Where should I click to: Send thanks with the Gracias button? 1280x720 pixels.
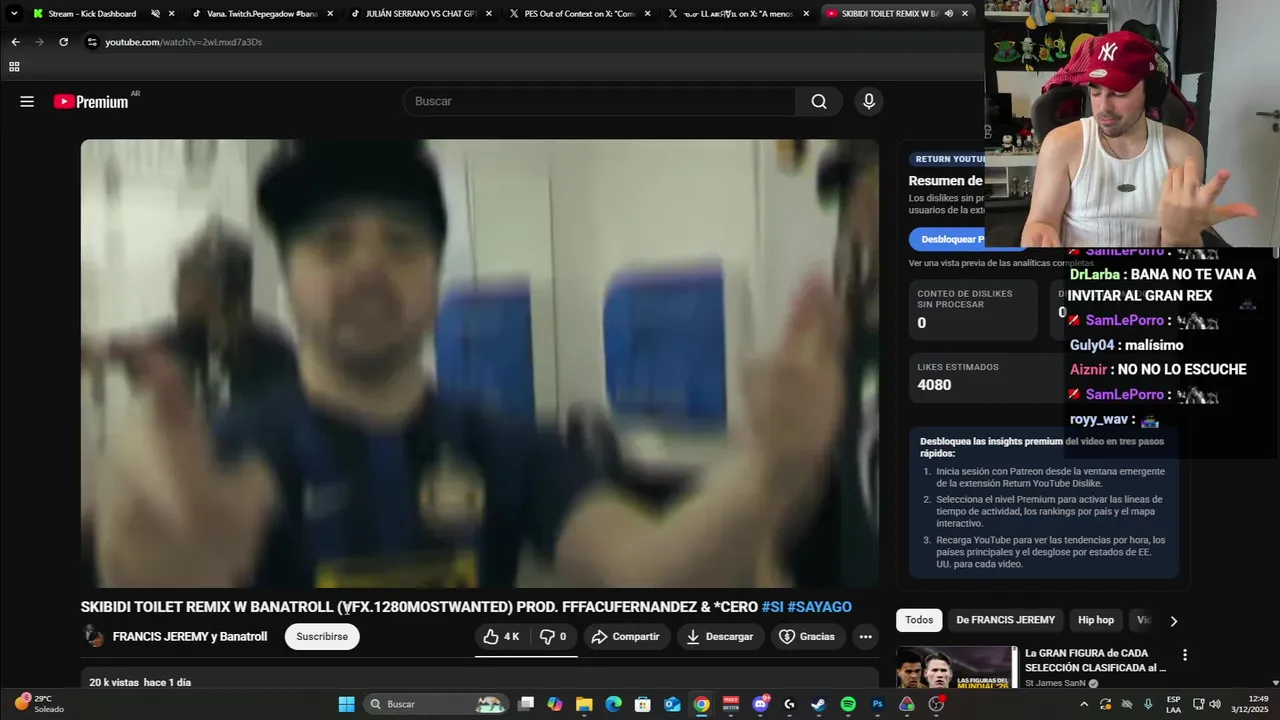(x=807, y=636)
